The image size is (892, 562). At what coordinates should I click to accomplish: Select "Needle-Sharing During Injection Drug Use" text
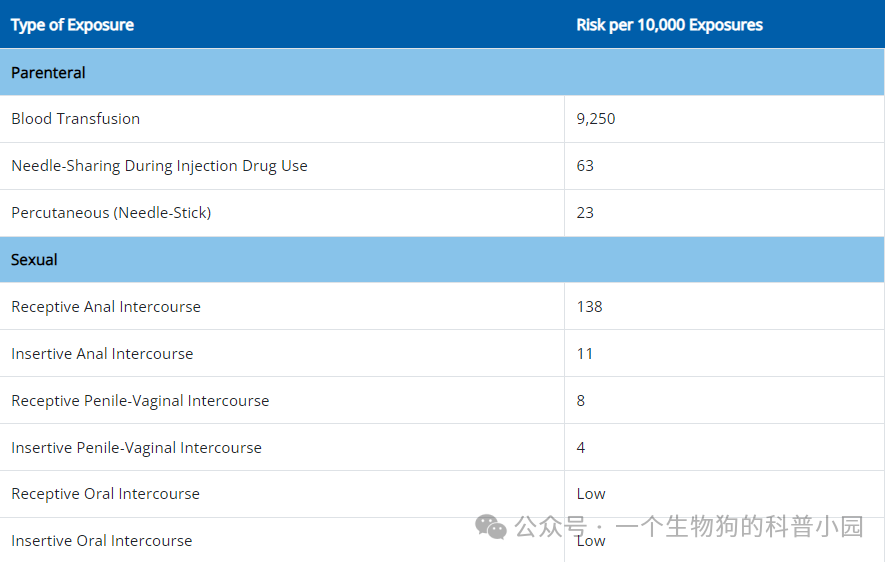(x=159, y=166)
